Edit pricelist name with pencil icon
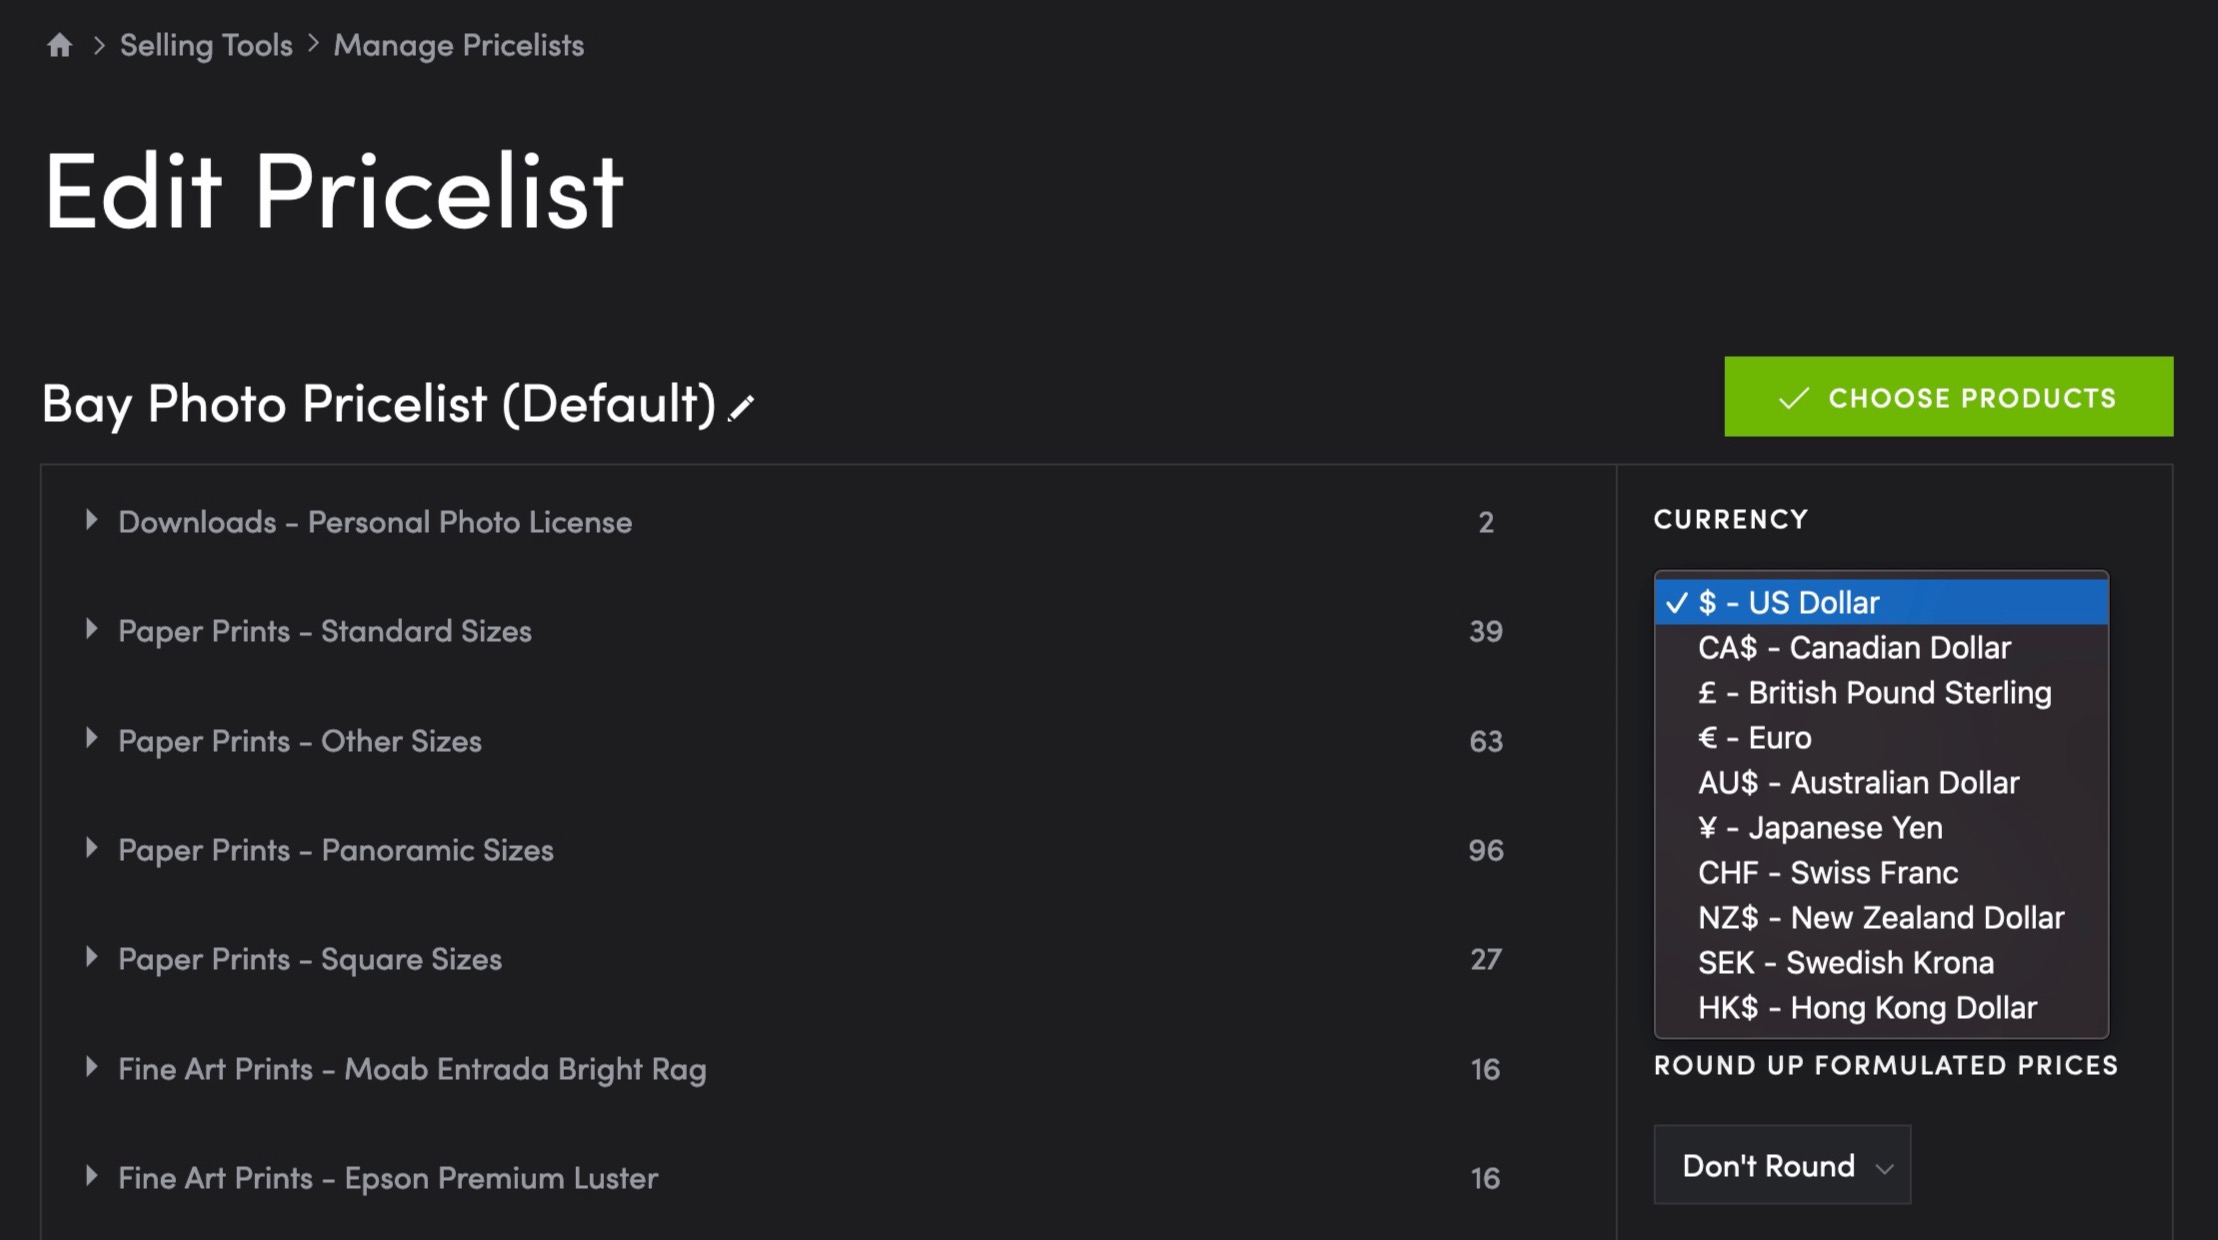 click(741, 408)
